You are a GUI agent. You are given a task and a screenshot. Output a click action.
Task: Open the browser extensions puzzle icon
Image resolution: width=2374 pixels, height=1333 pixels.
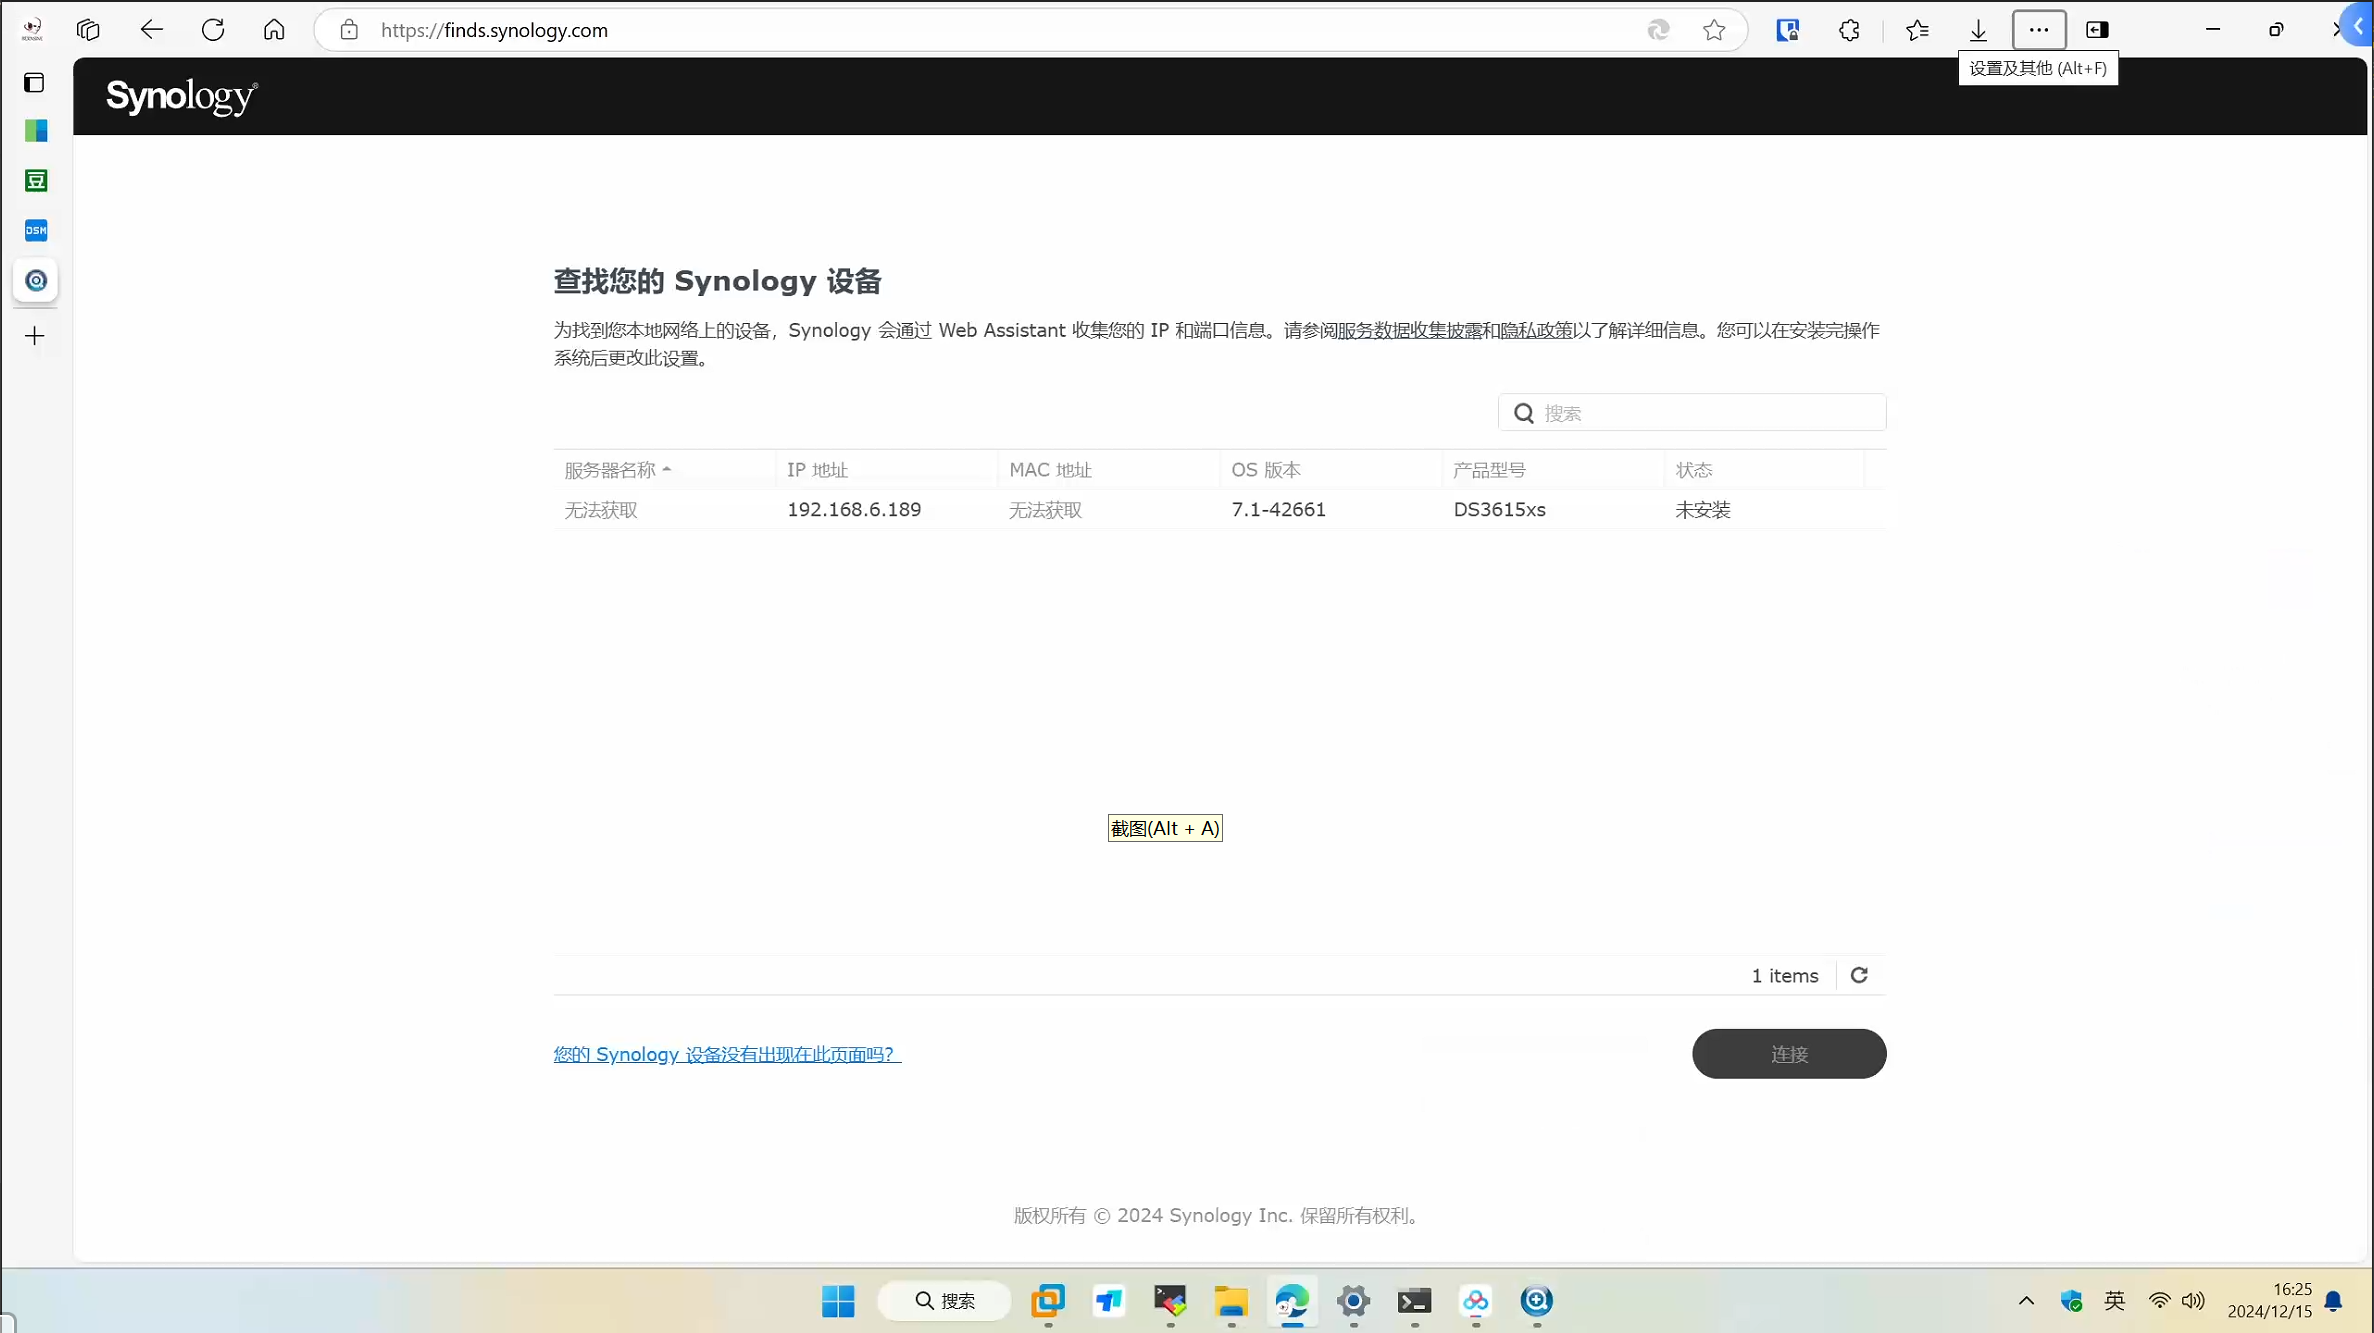1849,30
